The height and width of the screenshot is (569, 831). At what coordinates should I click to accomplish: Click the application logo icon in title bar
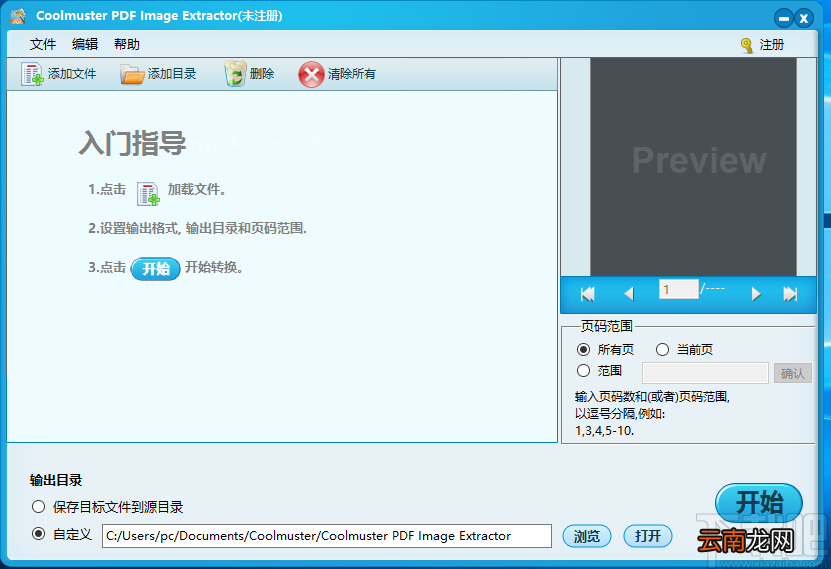tap(18, 16)
